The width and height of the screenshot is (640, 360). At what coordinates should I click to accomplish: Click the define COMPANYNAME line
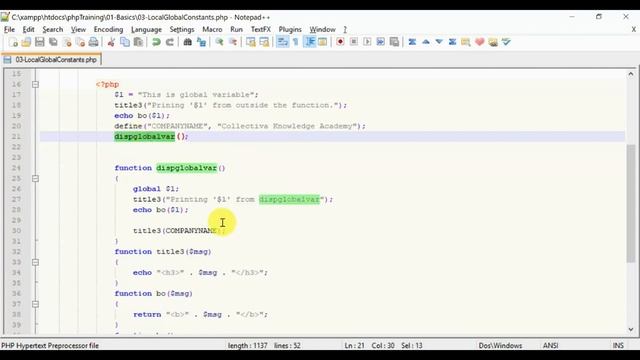(x=240, y=126)
